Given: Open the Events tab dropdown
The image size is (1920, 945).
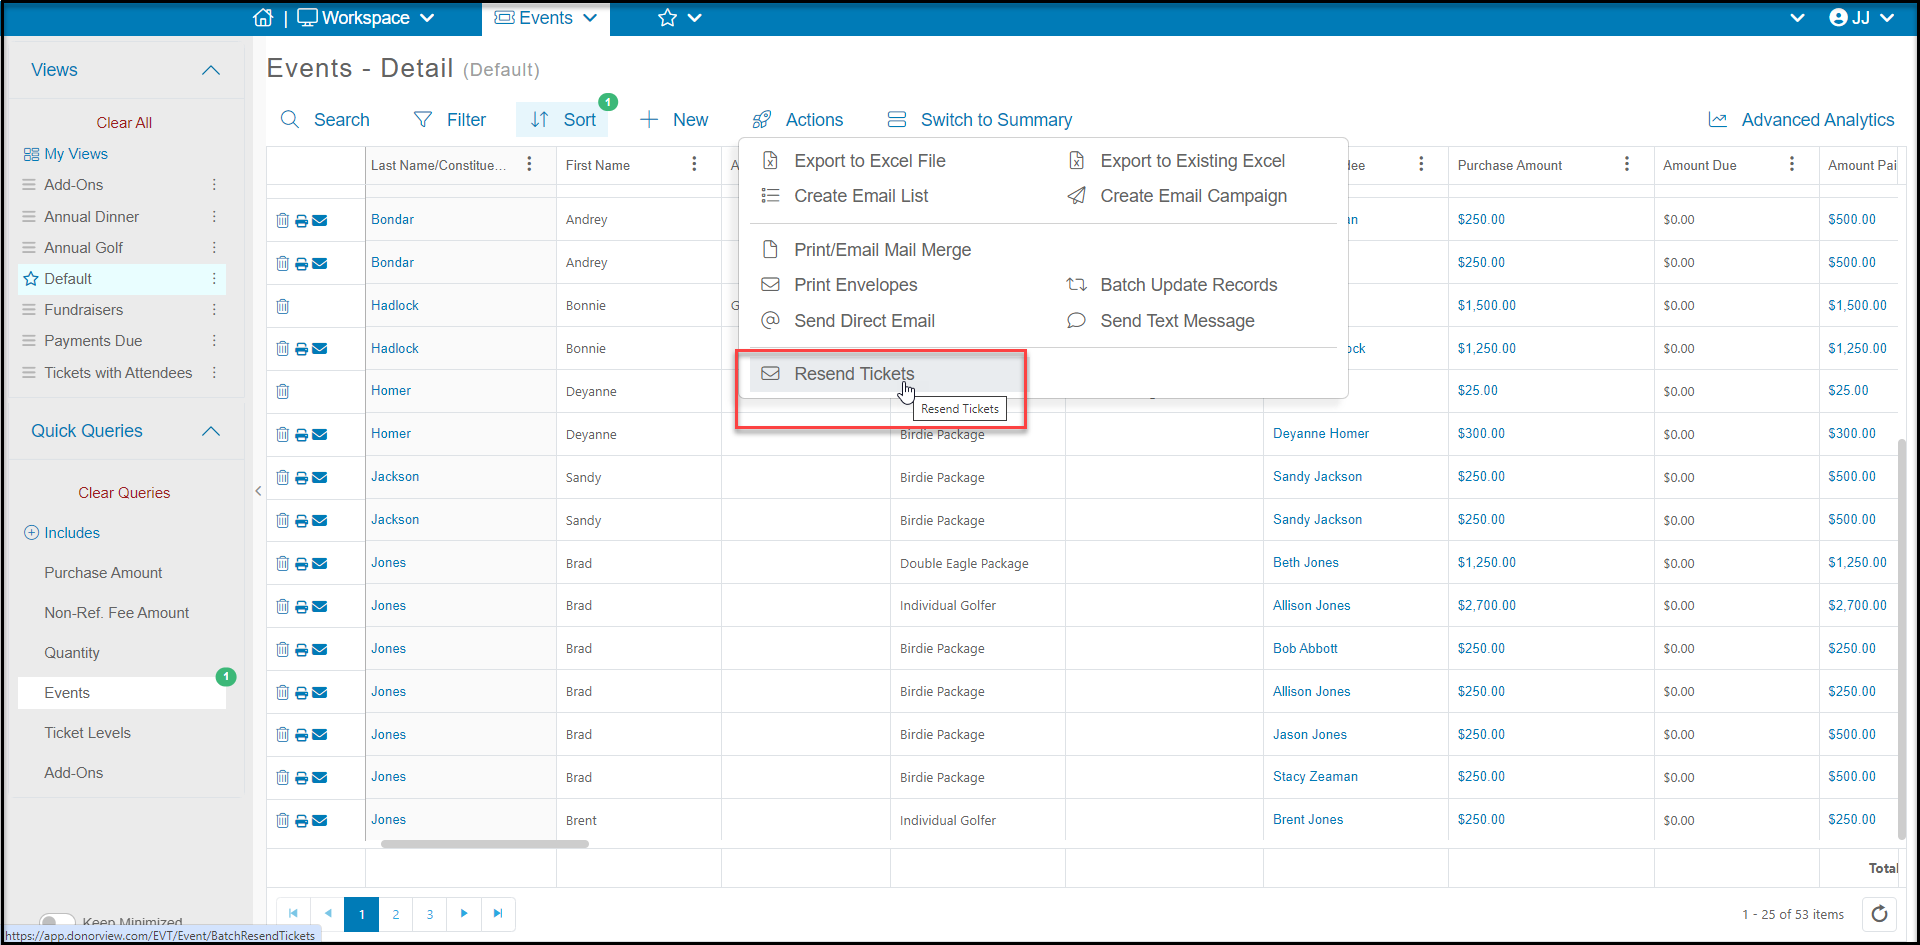Looking at the screenshot, I should click(546, 18).
